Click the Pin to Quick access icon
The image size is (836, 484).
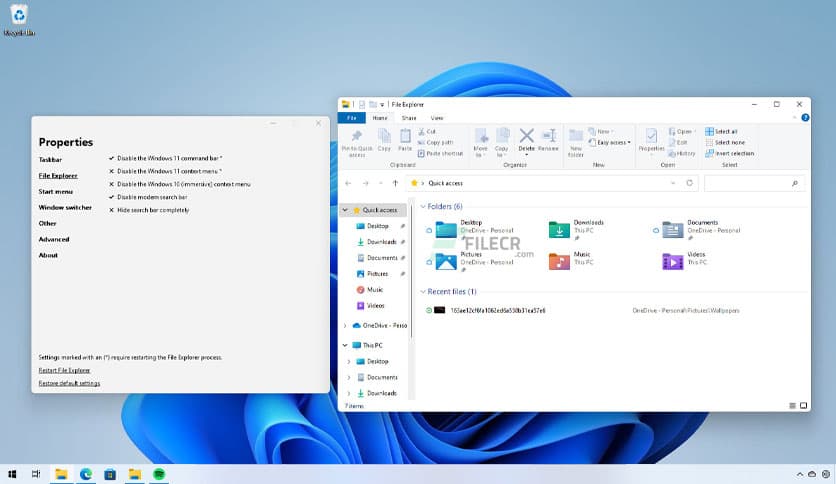coord(357,137)
